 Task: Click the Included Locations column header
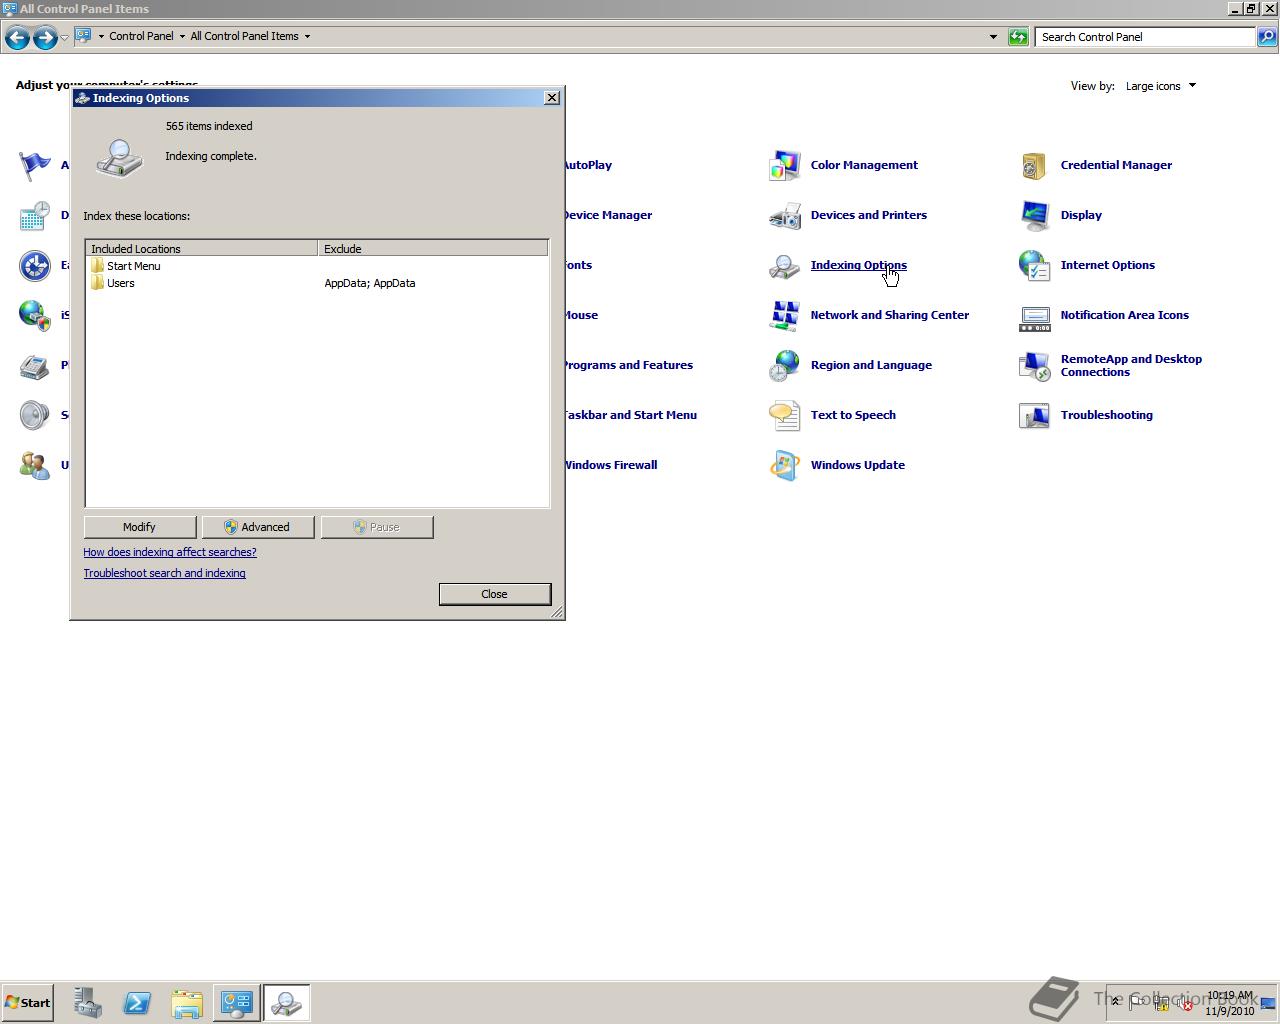tap(202, 249)
